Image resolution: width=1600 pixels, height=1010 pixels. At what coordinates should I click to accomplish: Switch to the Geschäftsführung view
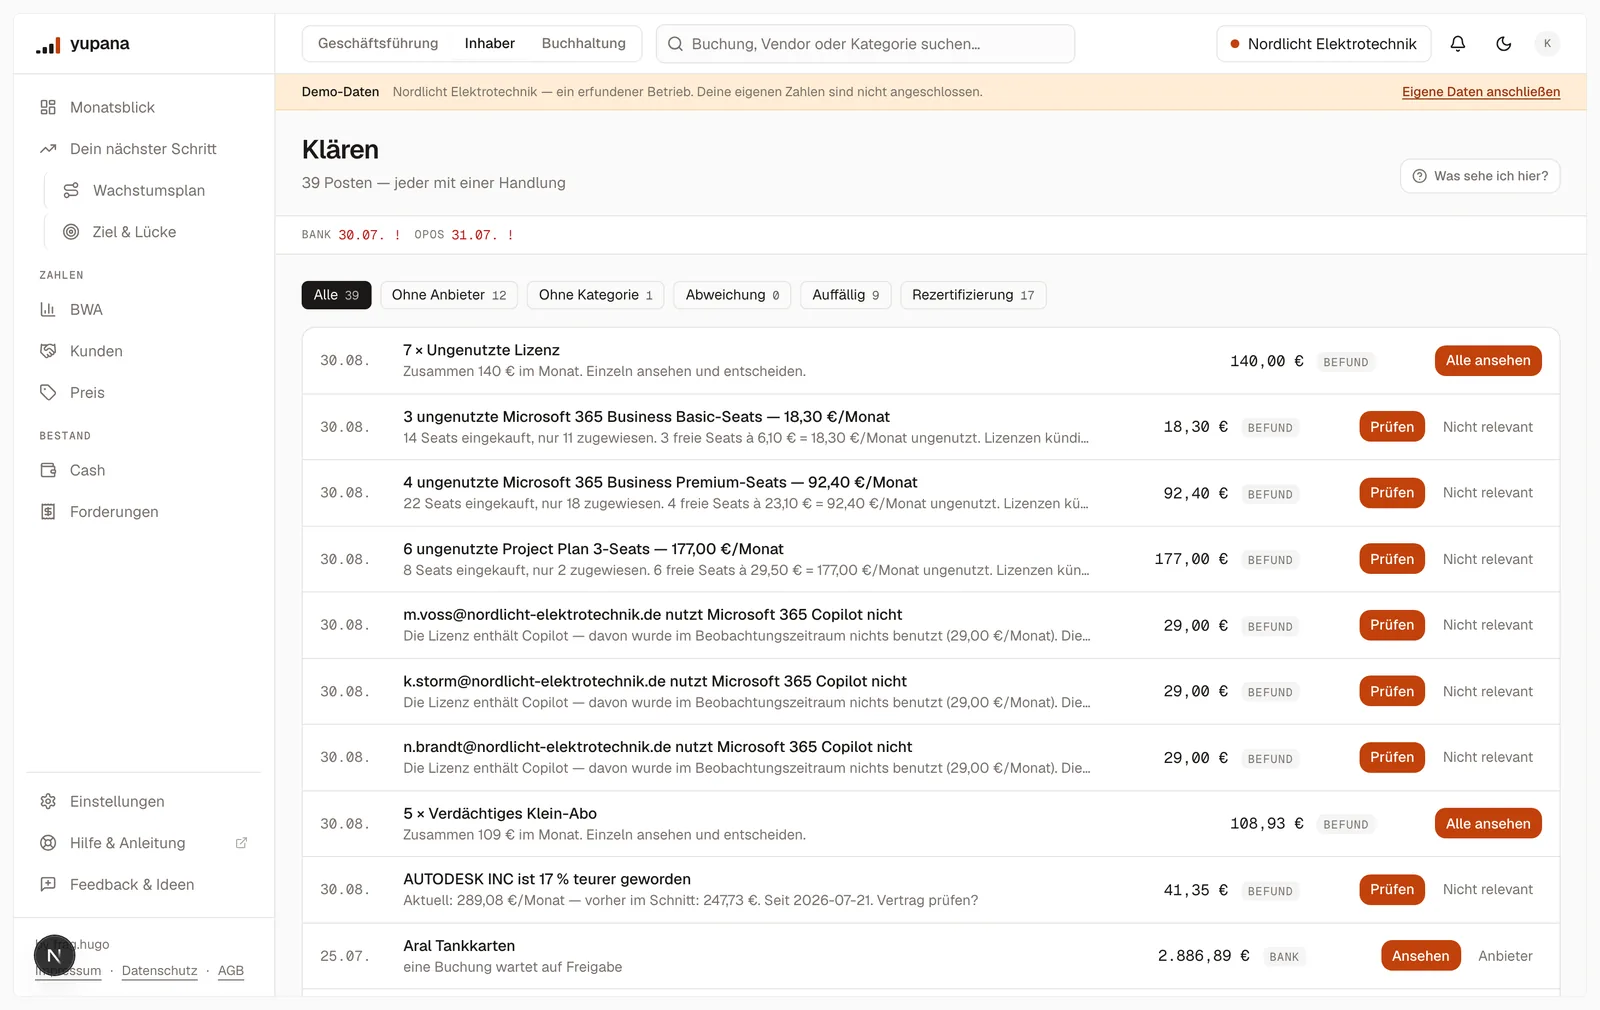[378, 44]
